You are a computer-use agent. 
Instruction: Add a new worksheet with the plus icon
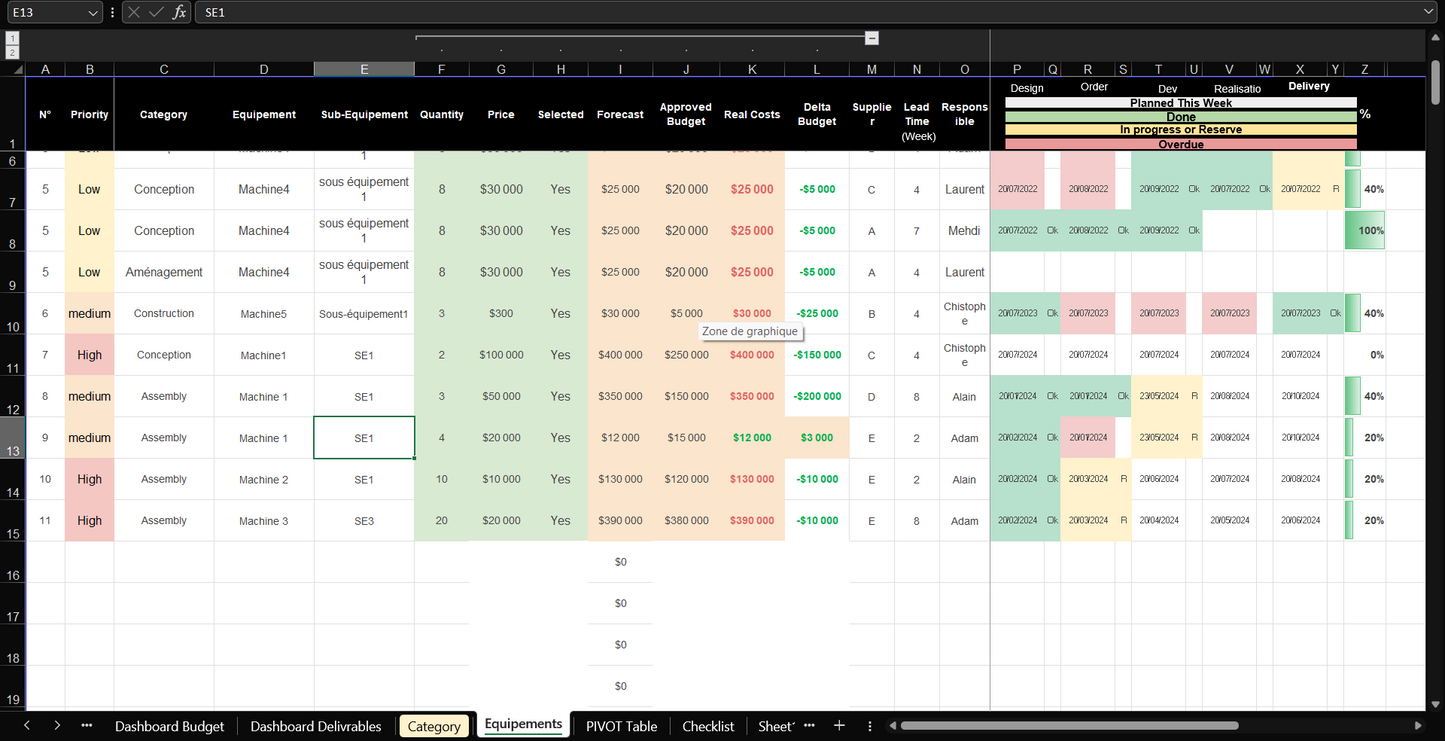[x=839, y=725]
